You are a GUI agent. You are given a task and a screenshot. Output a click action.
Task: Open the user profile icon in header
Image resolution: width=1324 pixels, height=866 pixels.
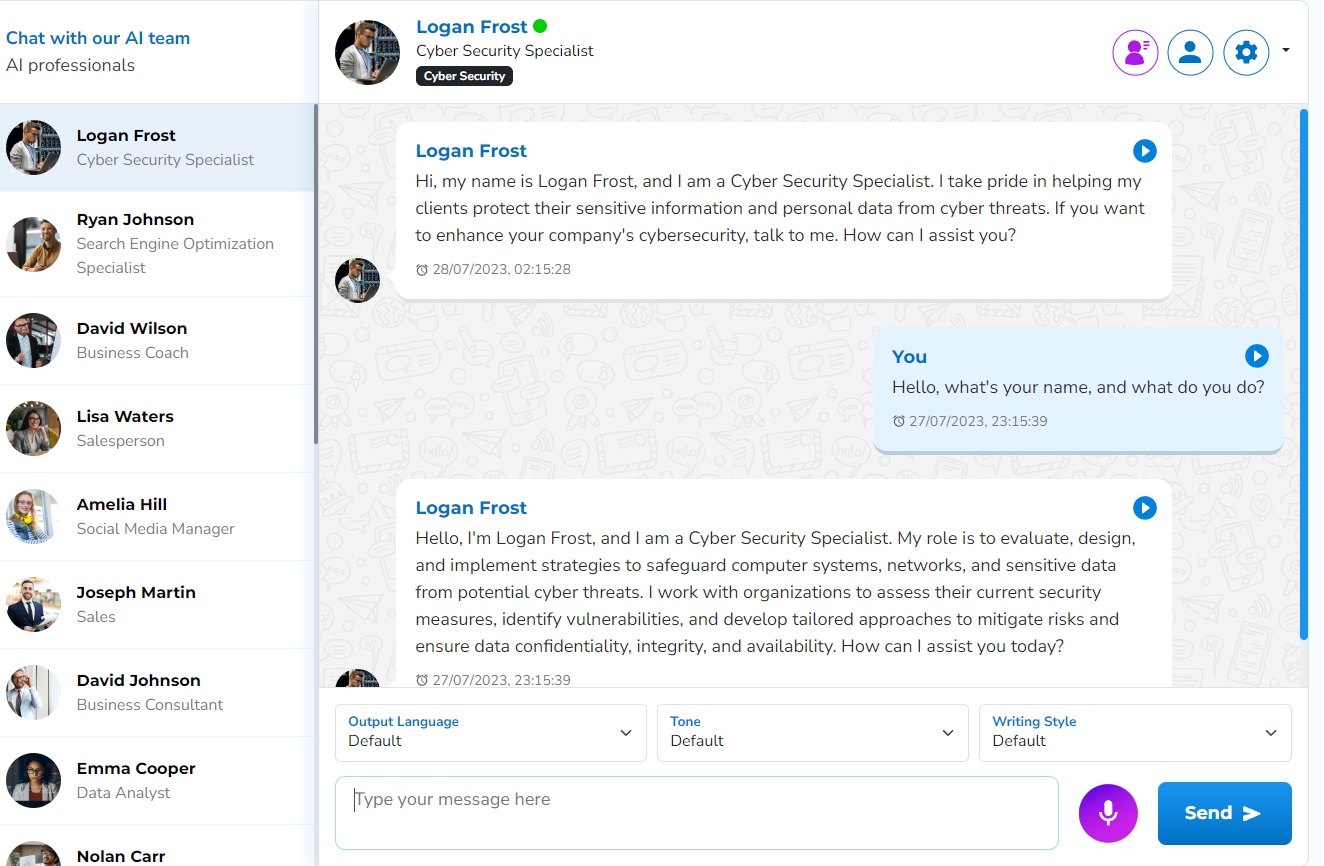(1190, 52)
